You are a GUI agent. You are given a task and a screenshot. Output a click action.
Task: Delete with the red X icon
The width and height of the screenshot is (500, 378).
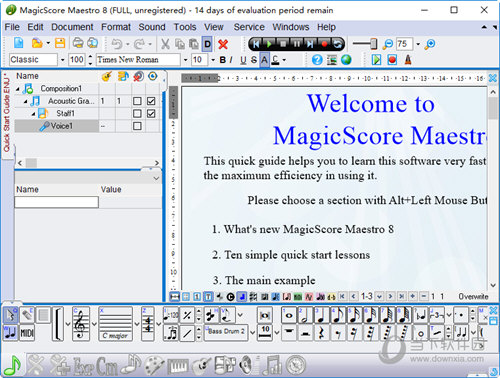(x=223, y=44)
